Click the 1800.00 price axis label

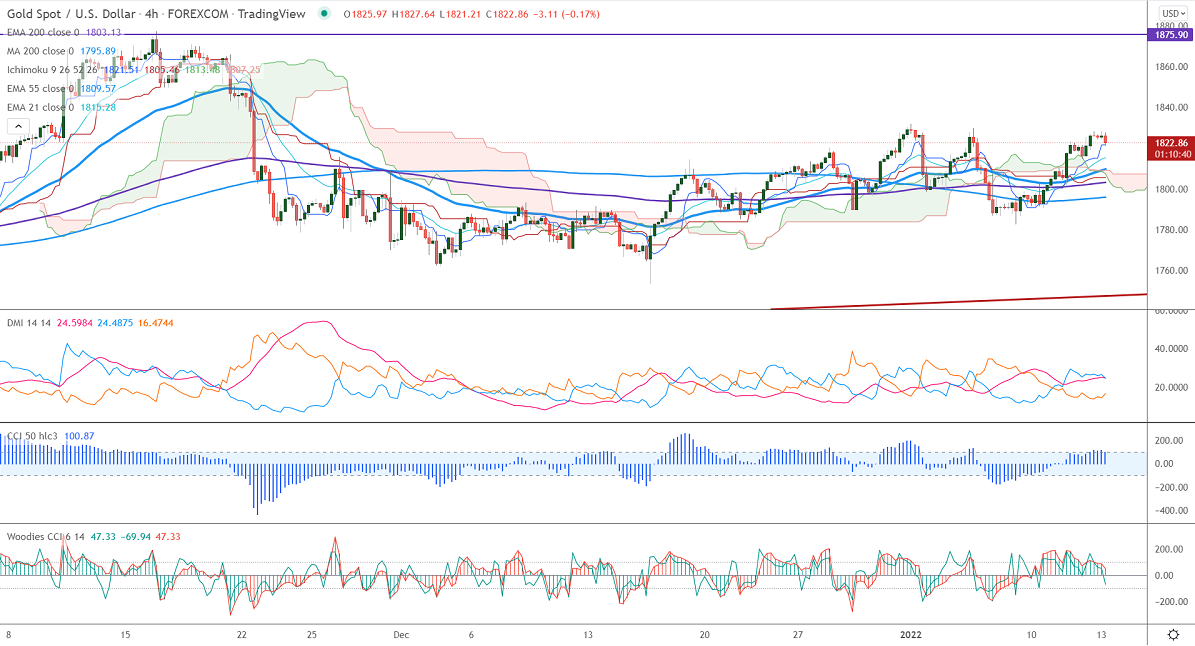pos(1171,189)
